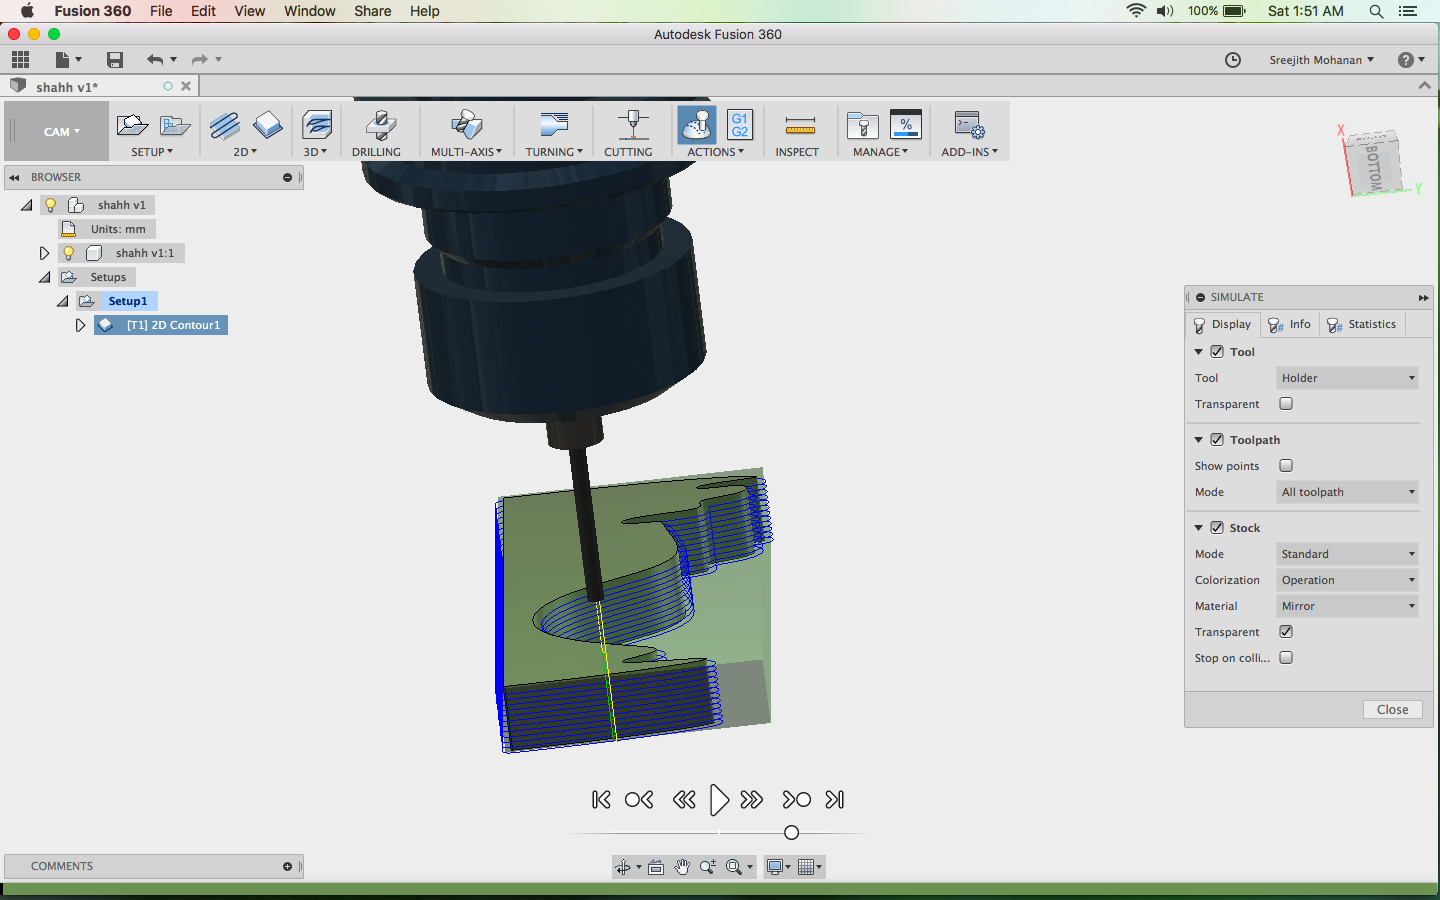
Task: Select the 2D pocket milling icon
Action: [268, 126]
